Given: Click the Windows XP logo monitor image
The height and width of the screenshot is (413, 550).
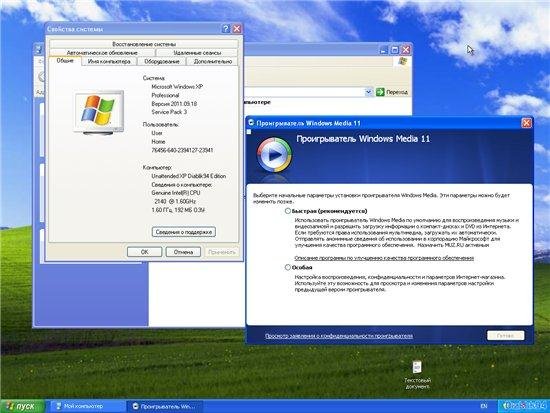Looking at the screenshot, I should 99,113.
